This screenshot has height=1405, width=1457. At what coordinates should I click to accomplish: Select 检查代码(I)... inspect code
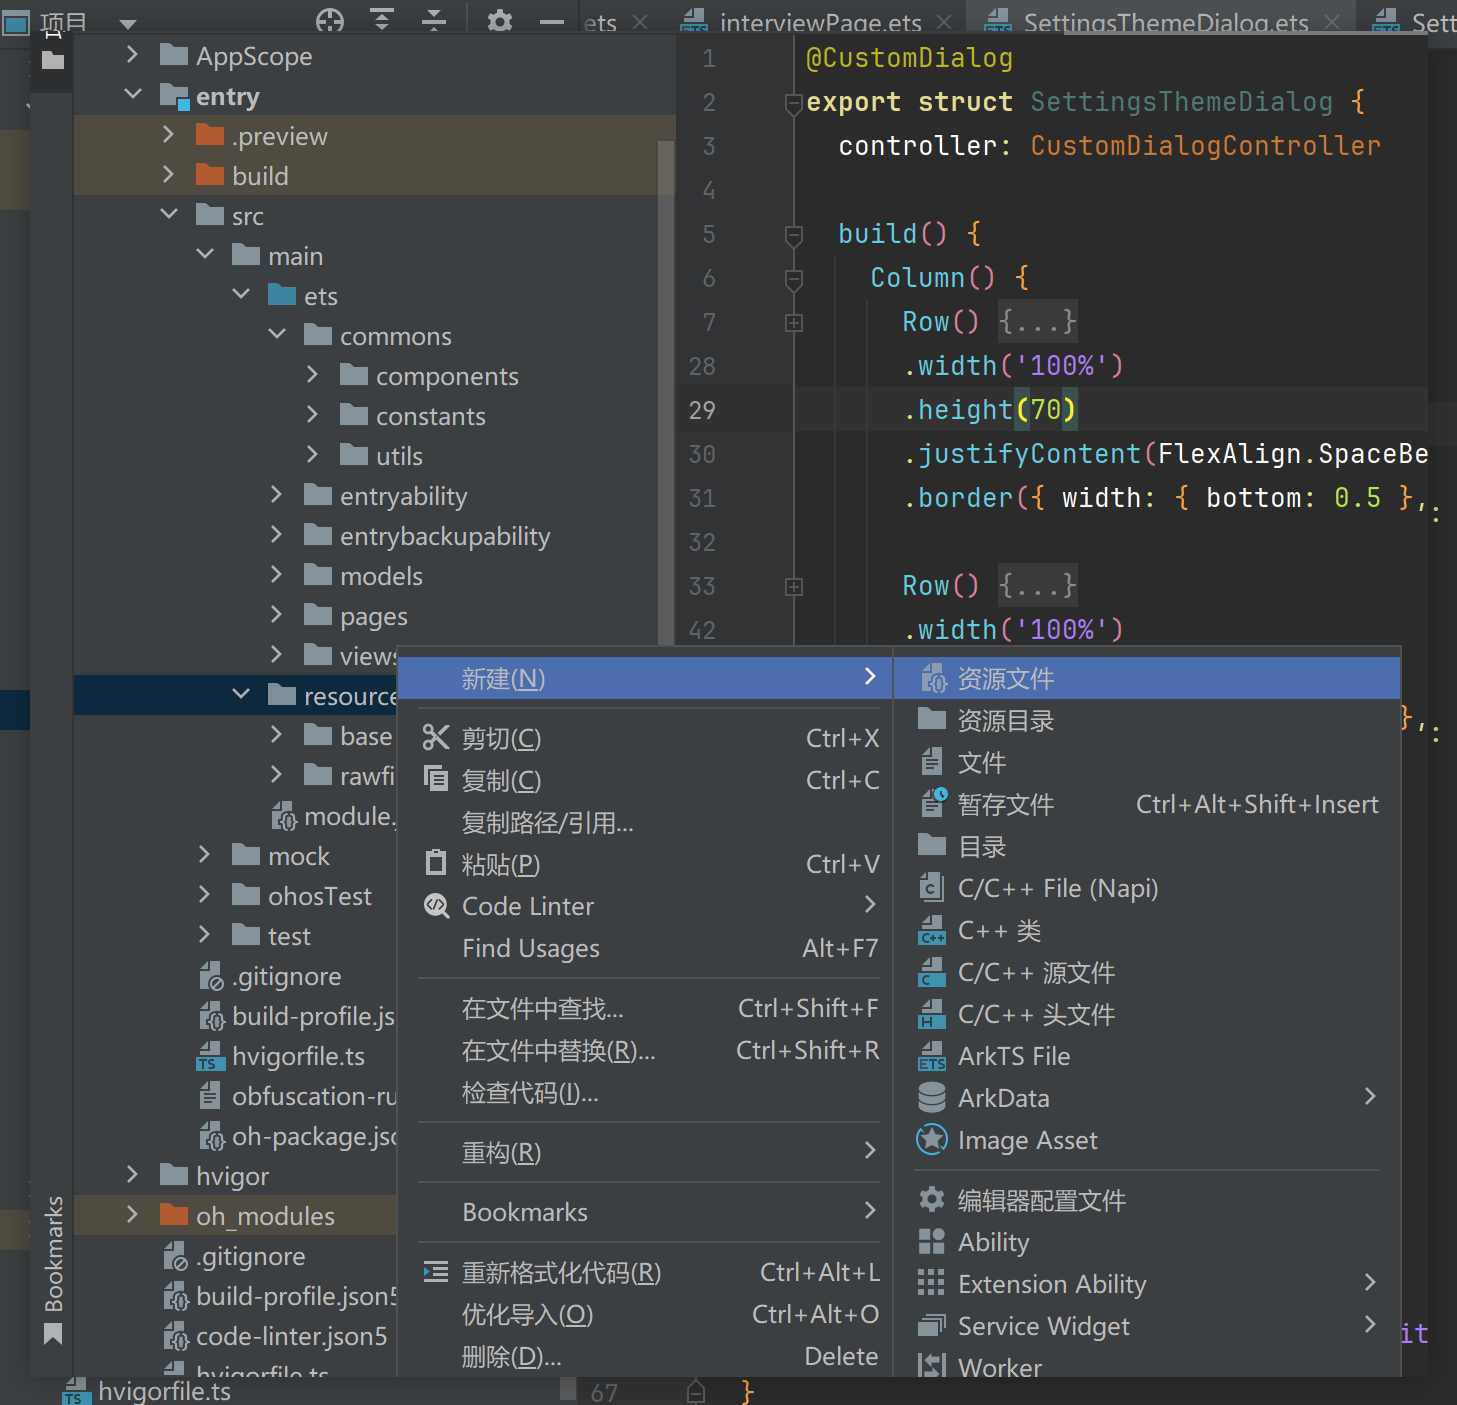point(645,1092)
